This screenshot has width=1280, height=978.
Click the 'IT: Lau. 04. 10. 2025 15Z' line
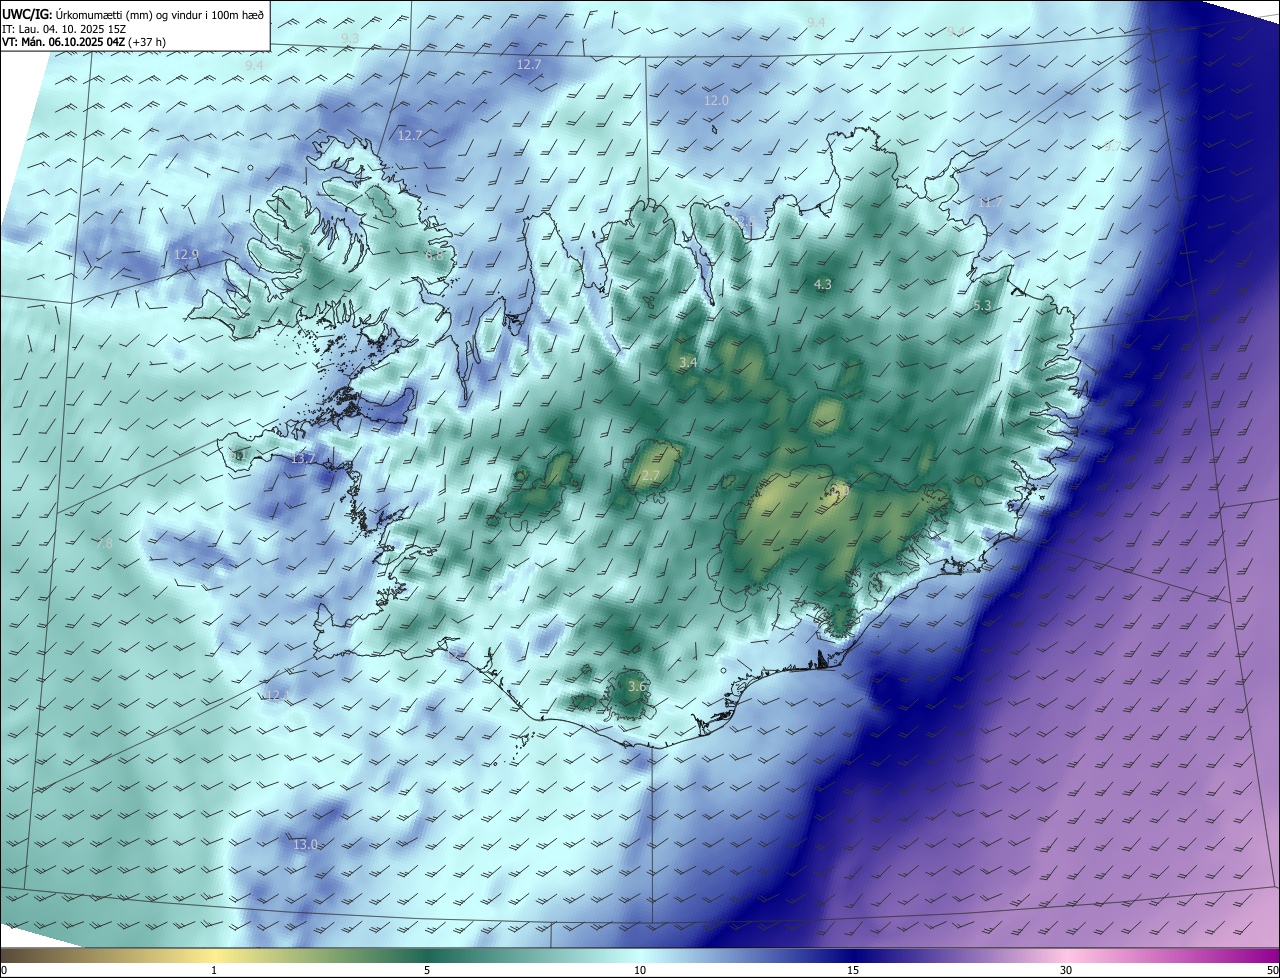click(x=64, y=28)
